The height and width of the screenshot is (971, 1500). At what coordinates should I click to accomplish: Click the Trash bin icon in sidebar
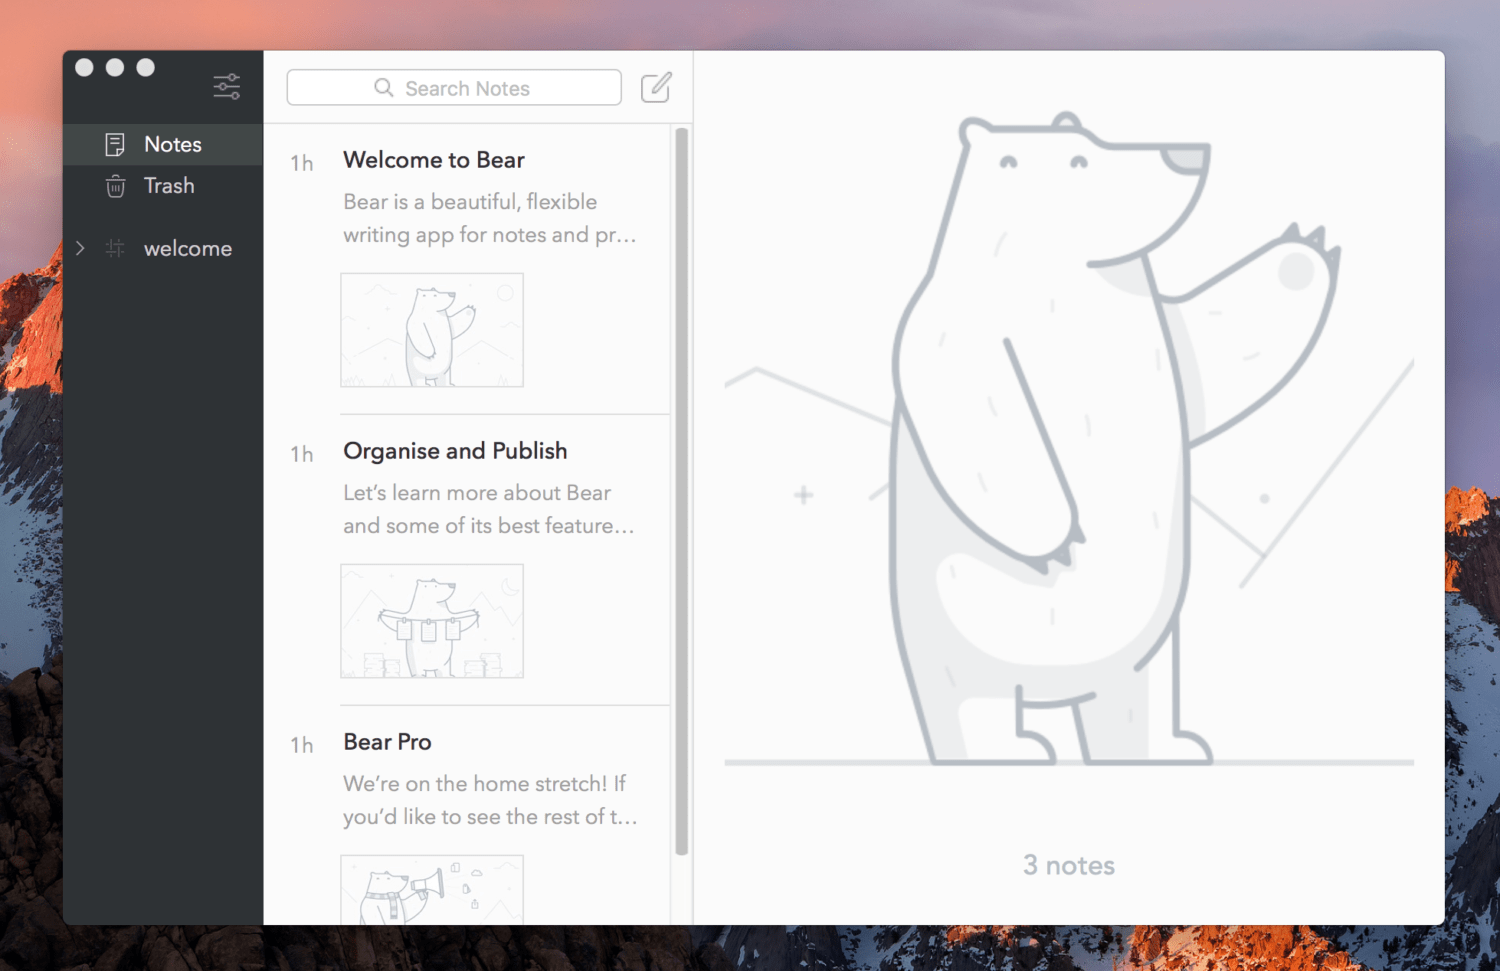pyautogui.click(x=115, y=186)
